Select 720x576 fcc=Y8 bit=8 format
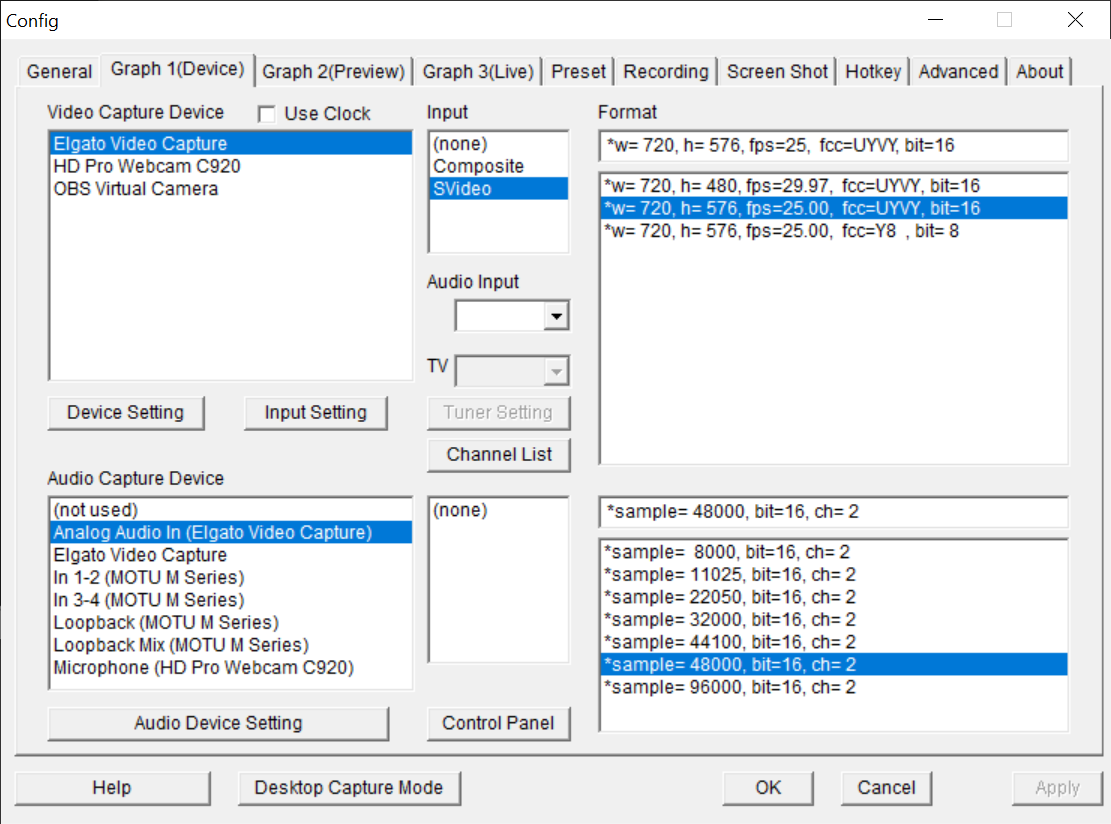 click(x=834, y=231)
